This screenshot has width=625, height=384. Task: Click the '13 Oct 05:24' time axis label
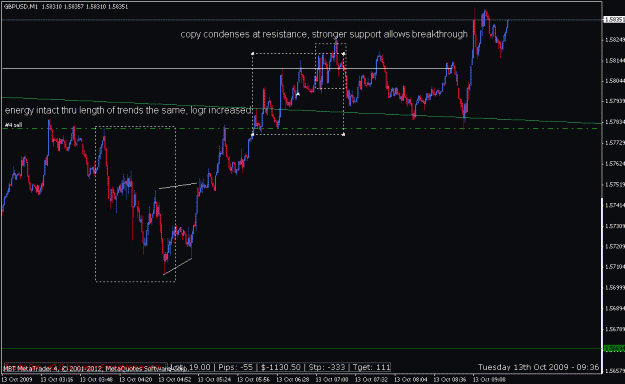(x=214, y=379)
